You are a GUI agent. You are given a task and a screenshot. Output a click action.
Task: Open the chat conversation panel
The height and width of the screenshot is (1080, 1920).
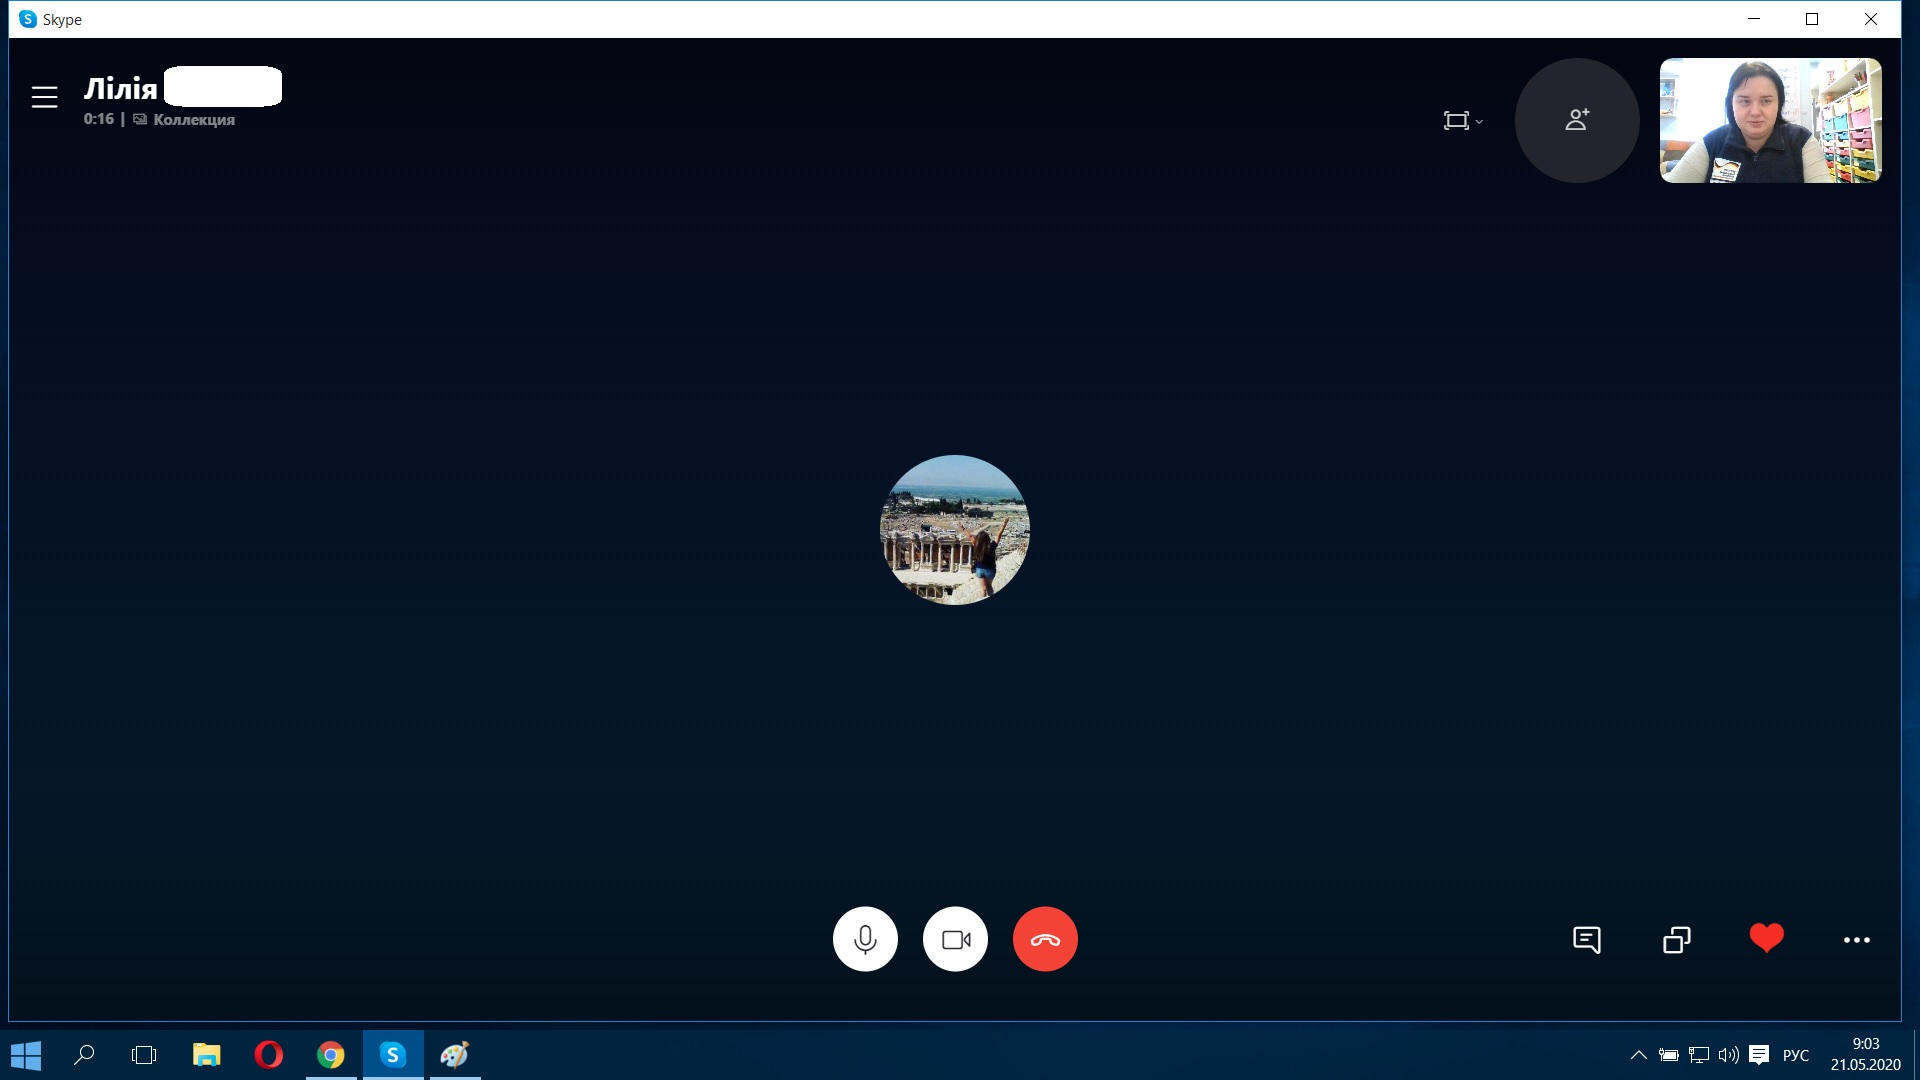click(1586, 940)
